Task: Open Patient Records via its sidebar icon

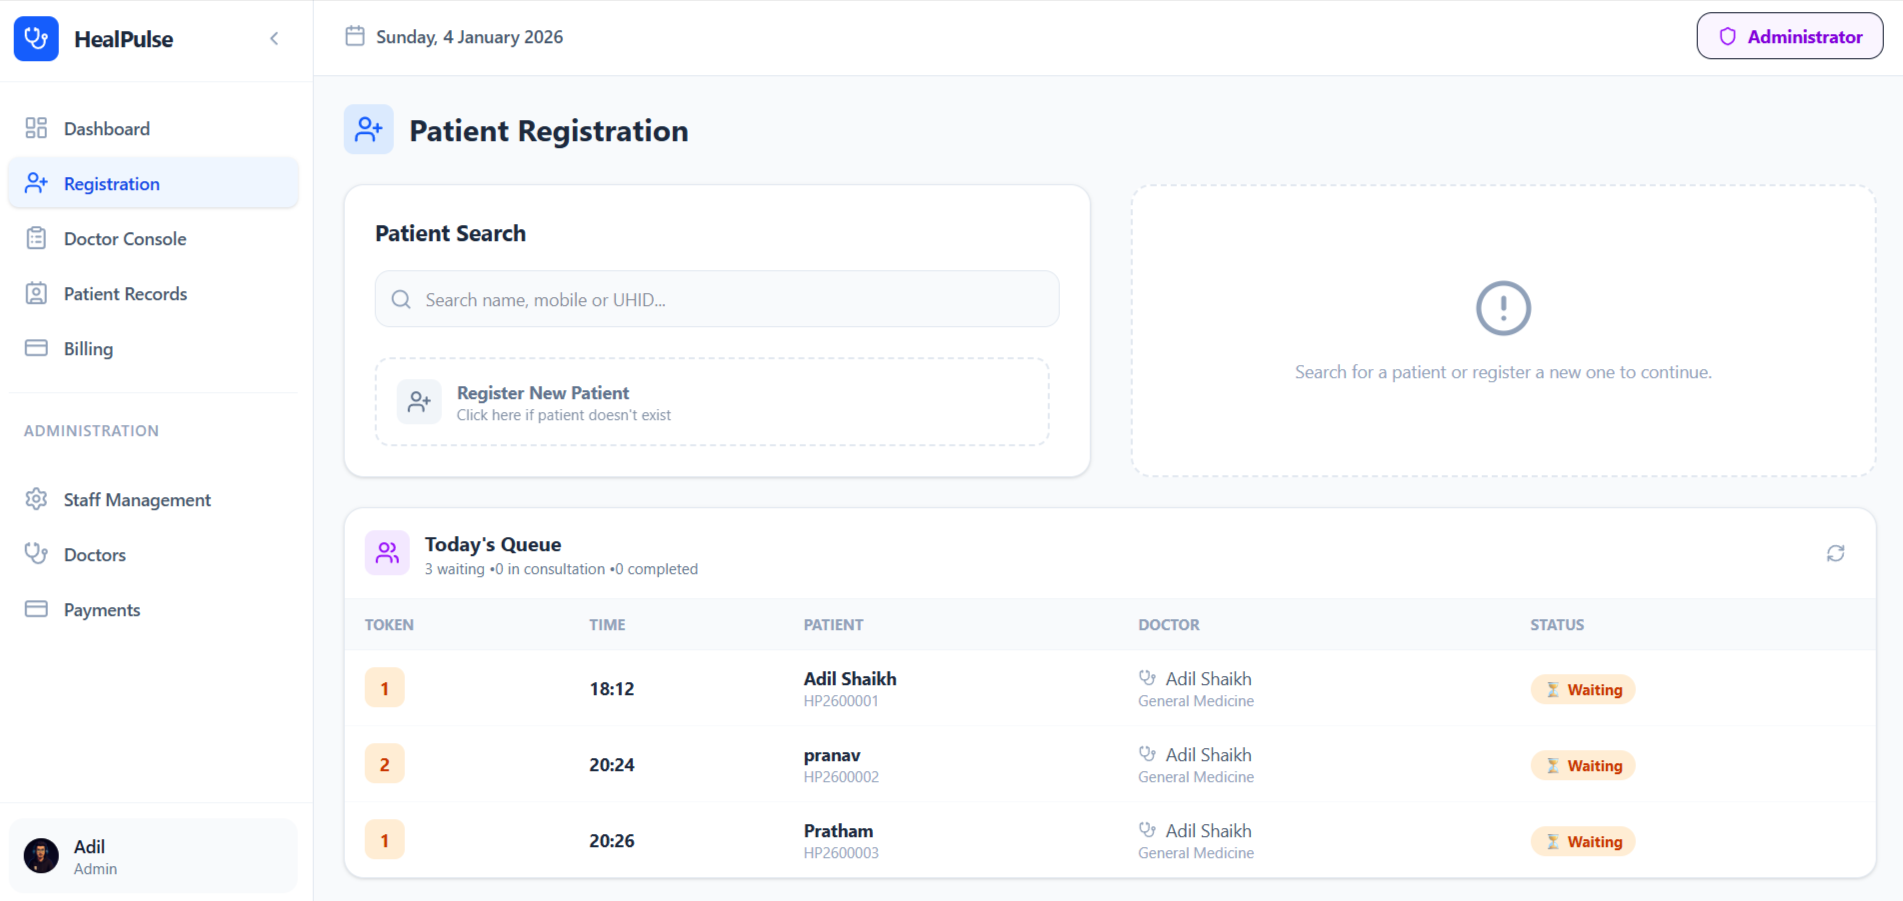Action: (37, 293)
